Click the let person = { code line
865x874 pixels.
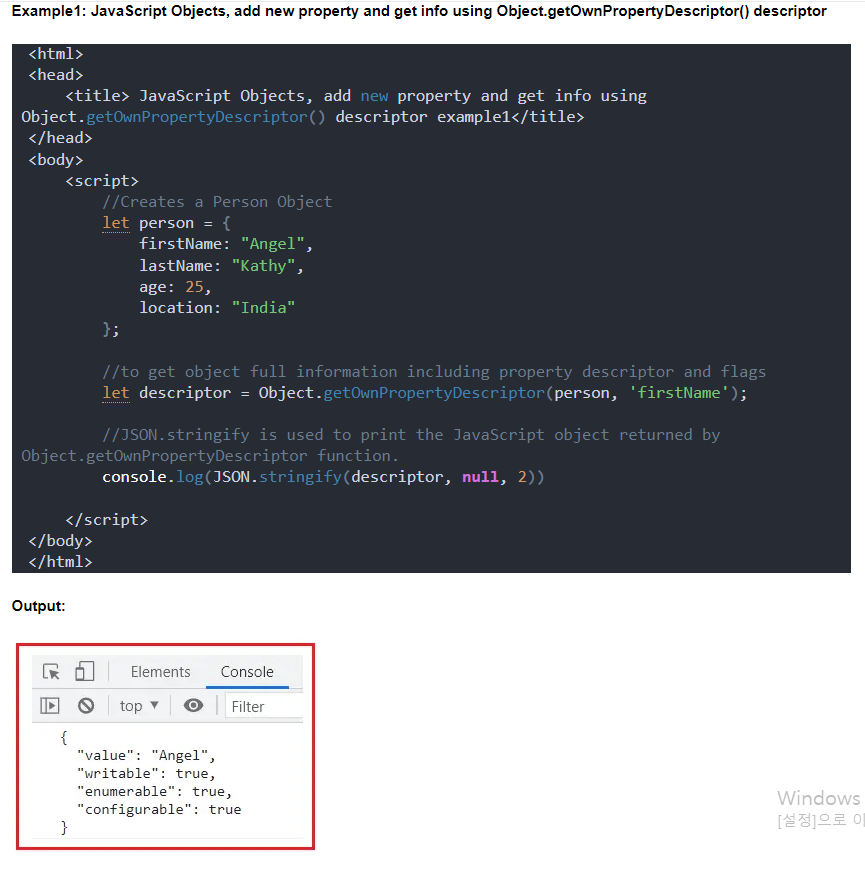point(166,223)
